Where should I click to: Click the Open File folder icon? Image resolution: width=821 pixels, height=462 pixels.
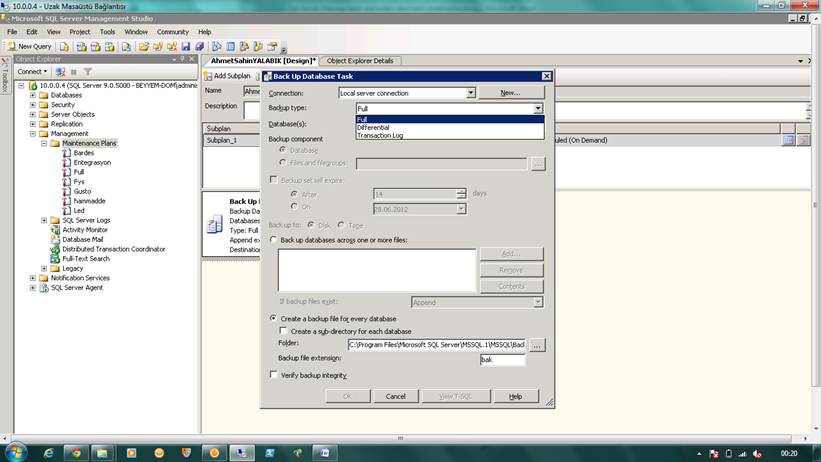[x=144, y=47]
